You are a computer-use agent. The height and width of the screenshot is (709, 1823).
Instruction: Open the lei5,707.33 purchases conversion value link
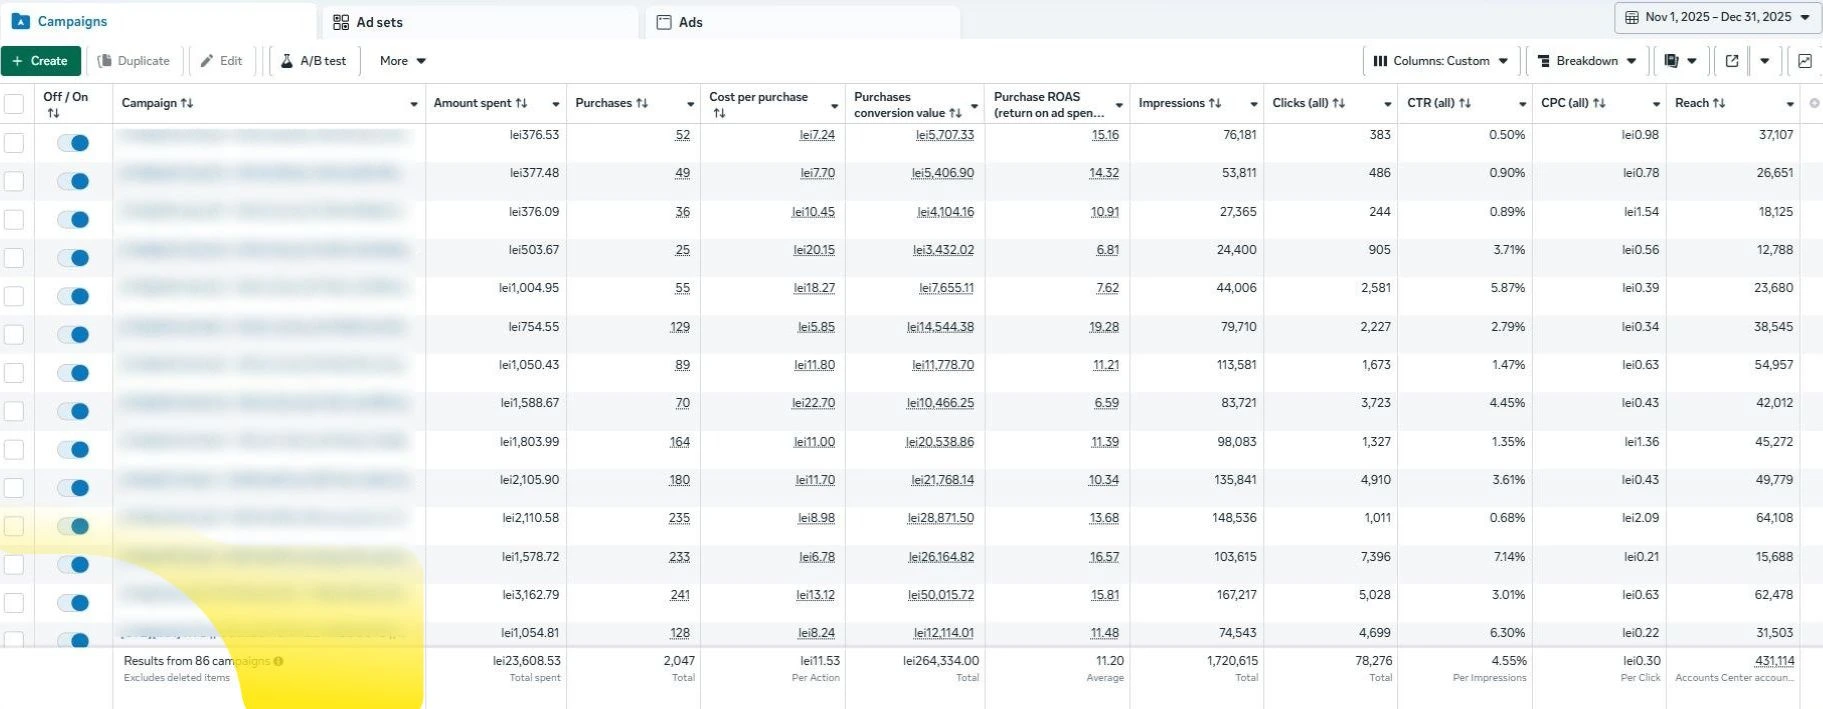944,135
